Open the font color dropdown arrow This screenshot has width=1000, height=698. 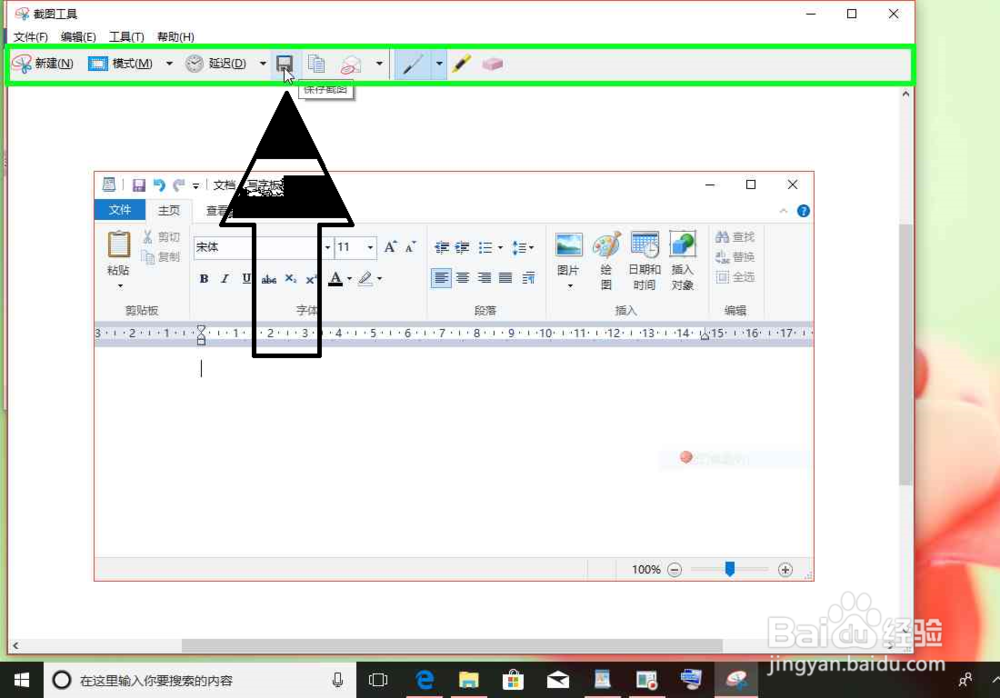tap(349, 279)
